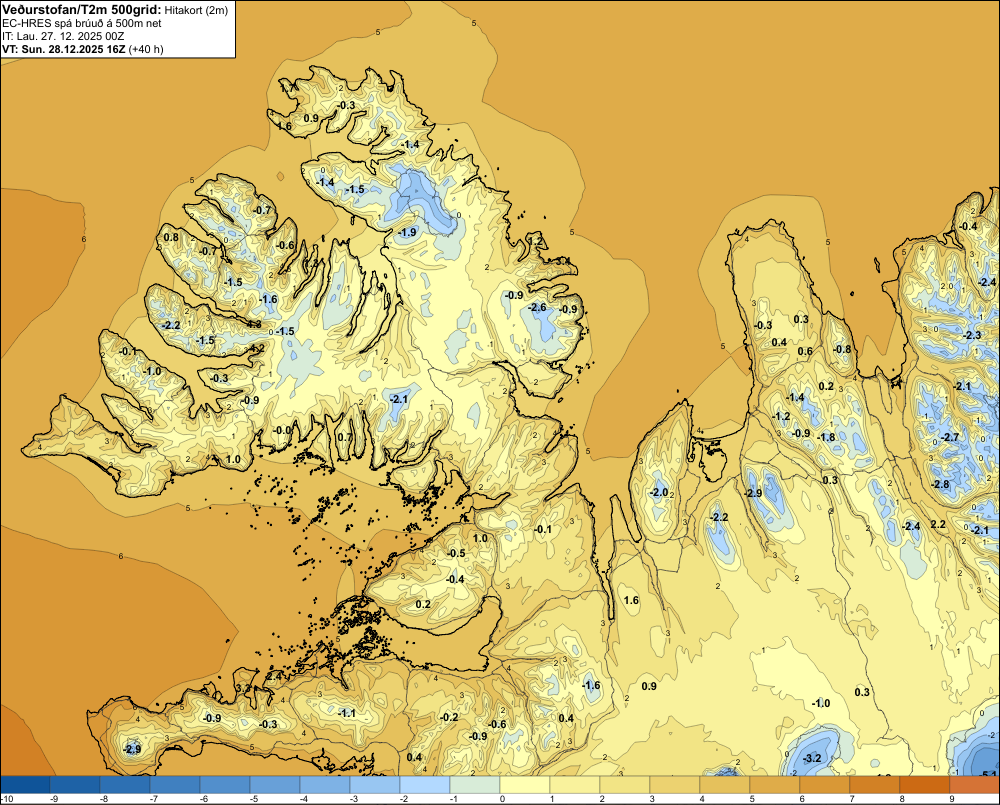Click the "-0.2" temperature value on the map

(x=450, y=717)
